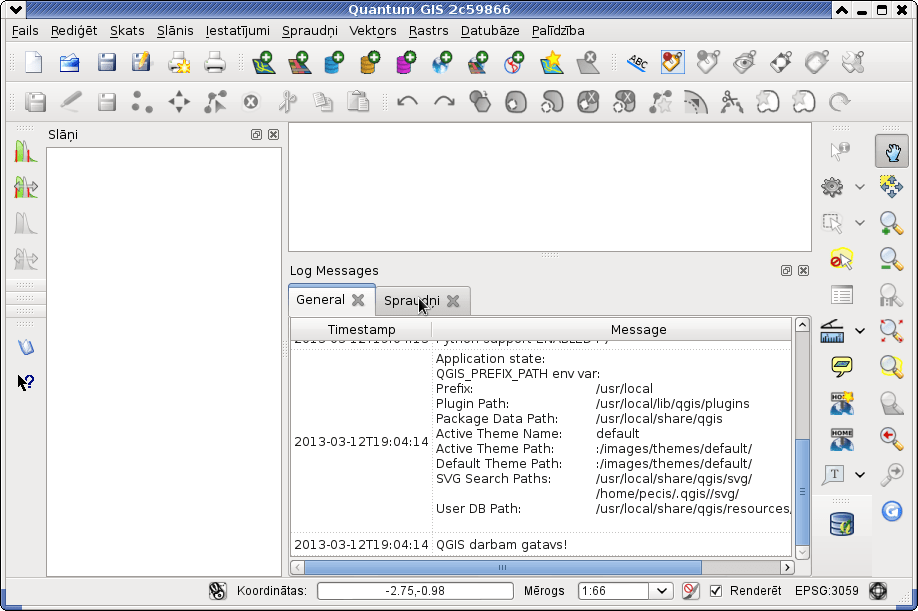Click the Map Tips speech bubble icon
This screenshot has height=611, width=918.
pyautogui.click(x=841, y=367)
